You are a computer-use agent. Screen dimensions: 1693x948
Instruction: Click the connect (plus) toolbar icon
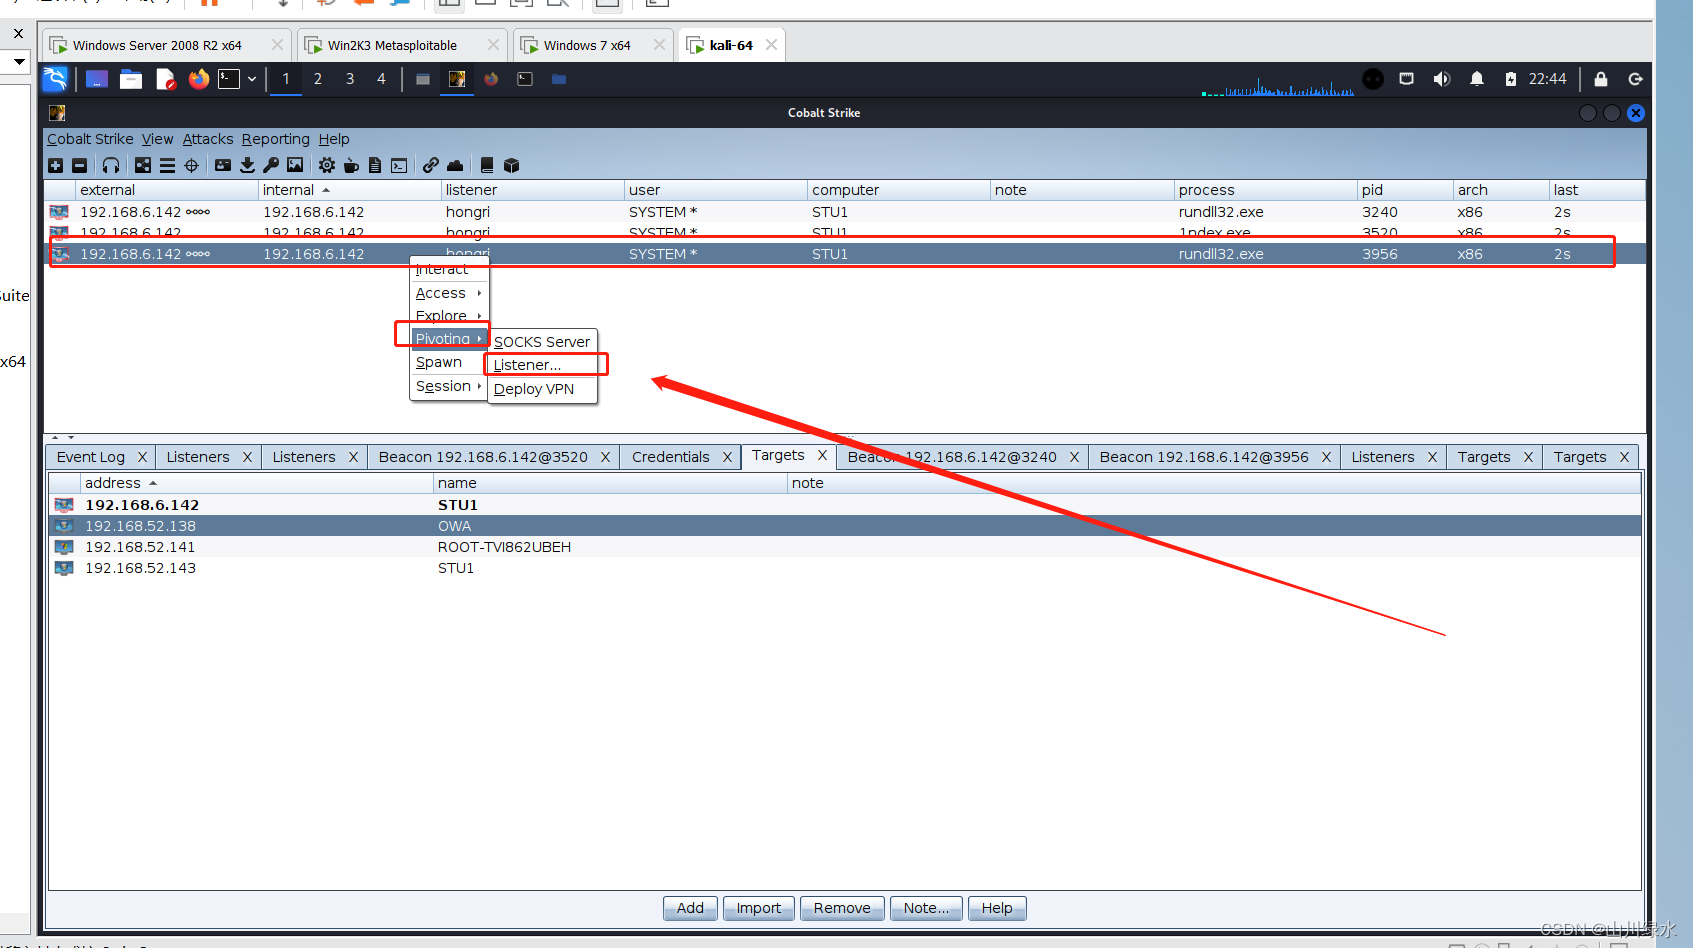(x=56, y=165)
